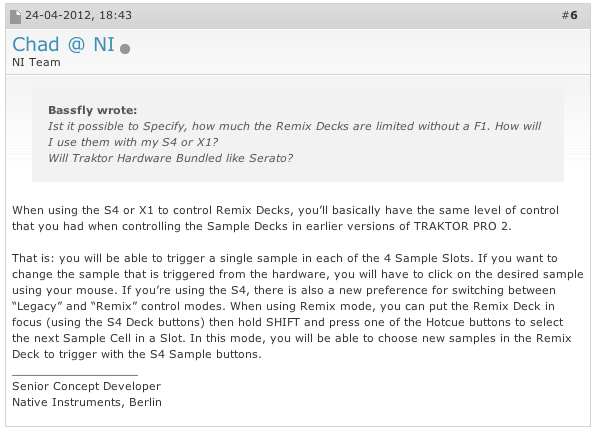Click the post document icon beside the date
Viewport: 595px width, 429px height.
pyautogui.click(x=15, y=17)
